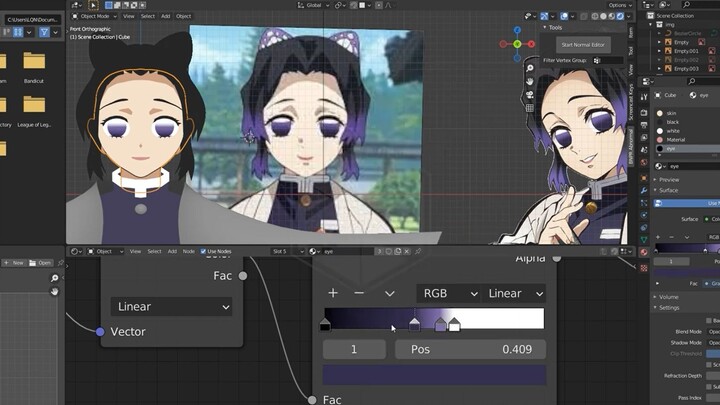720x405 pixels.
Task: Remove color stop with minus in node ramp
Action: click(x=359, y=293)
